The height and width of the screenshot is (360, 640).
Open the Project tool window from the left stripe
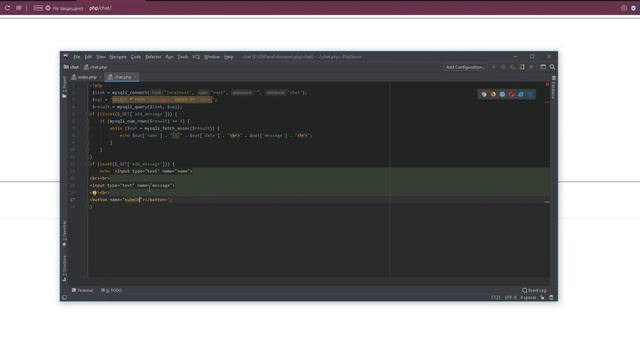point(64,87)
